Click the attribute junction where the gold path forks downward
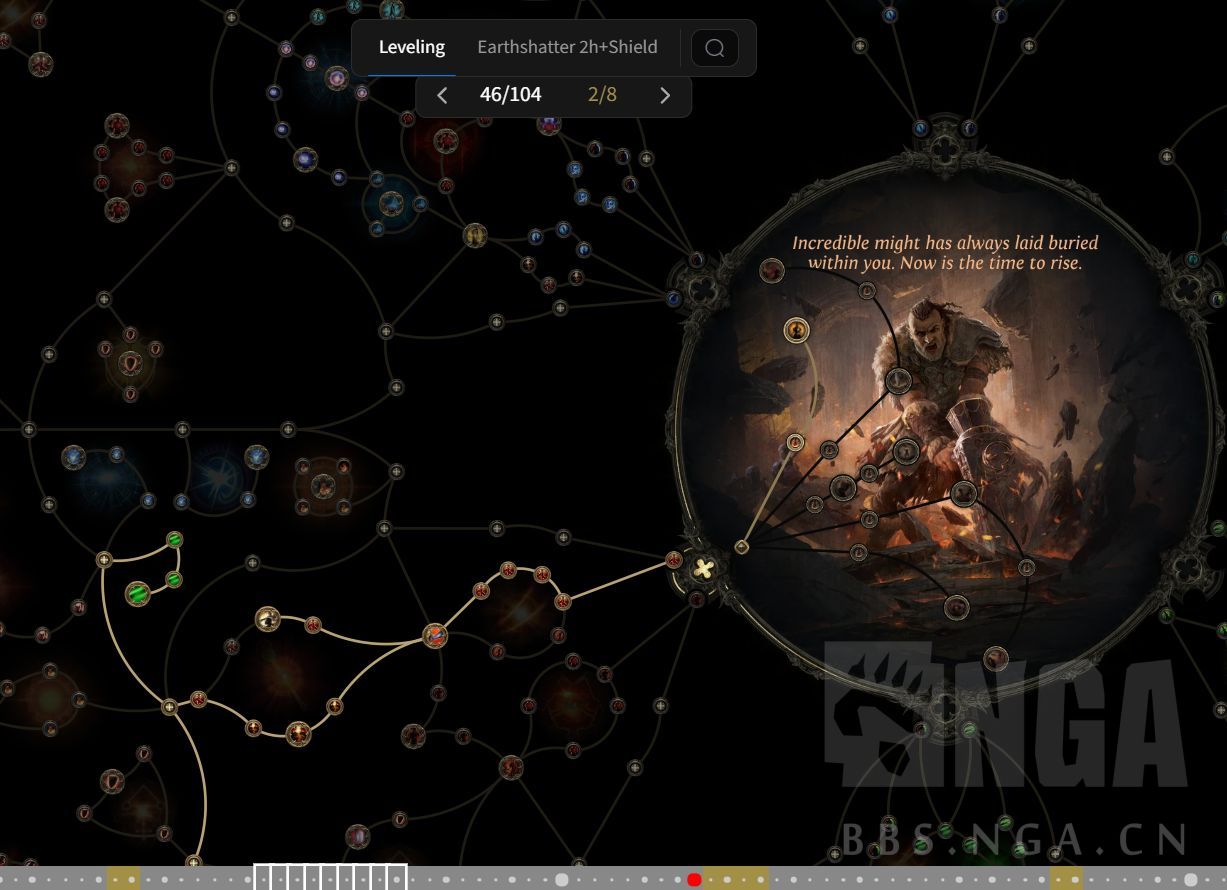1227x890 pixels. point(169,707)
